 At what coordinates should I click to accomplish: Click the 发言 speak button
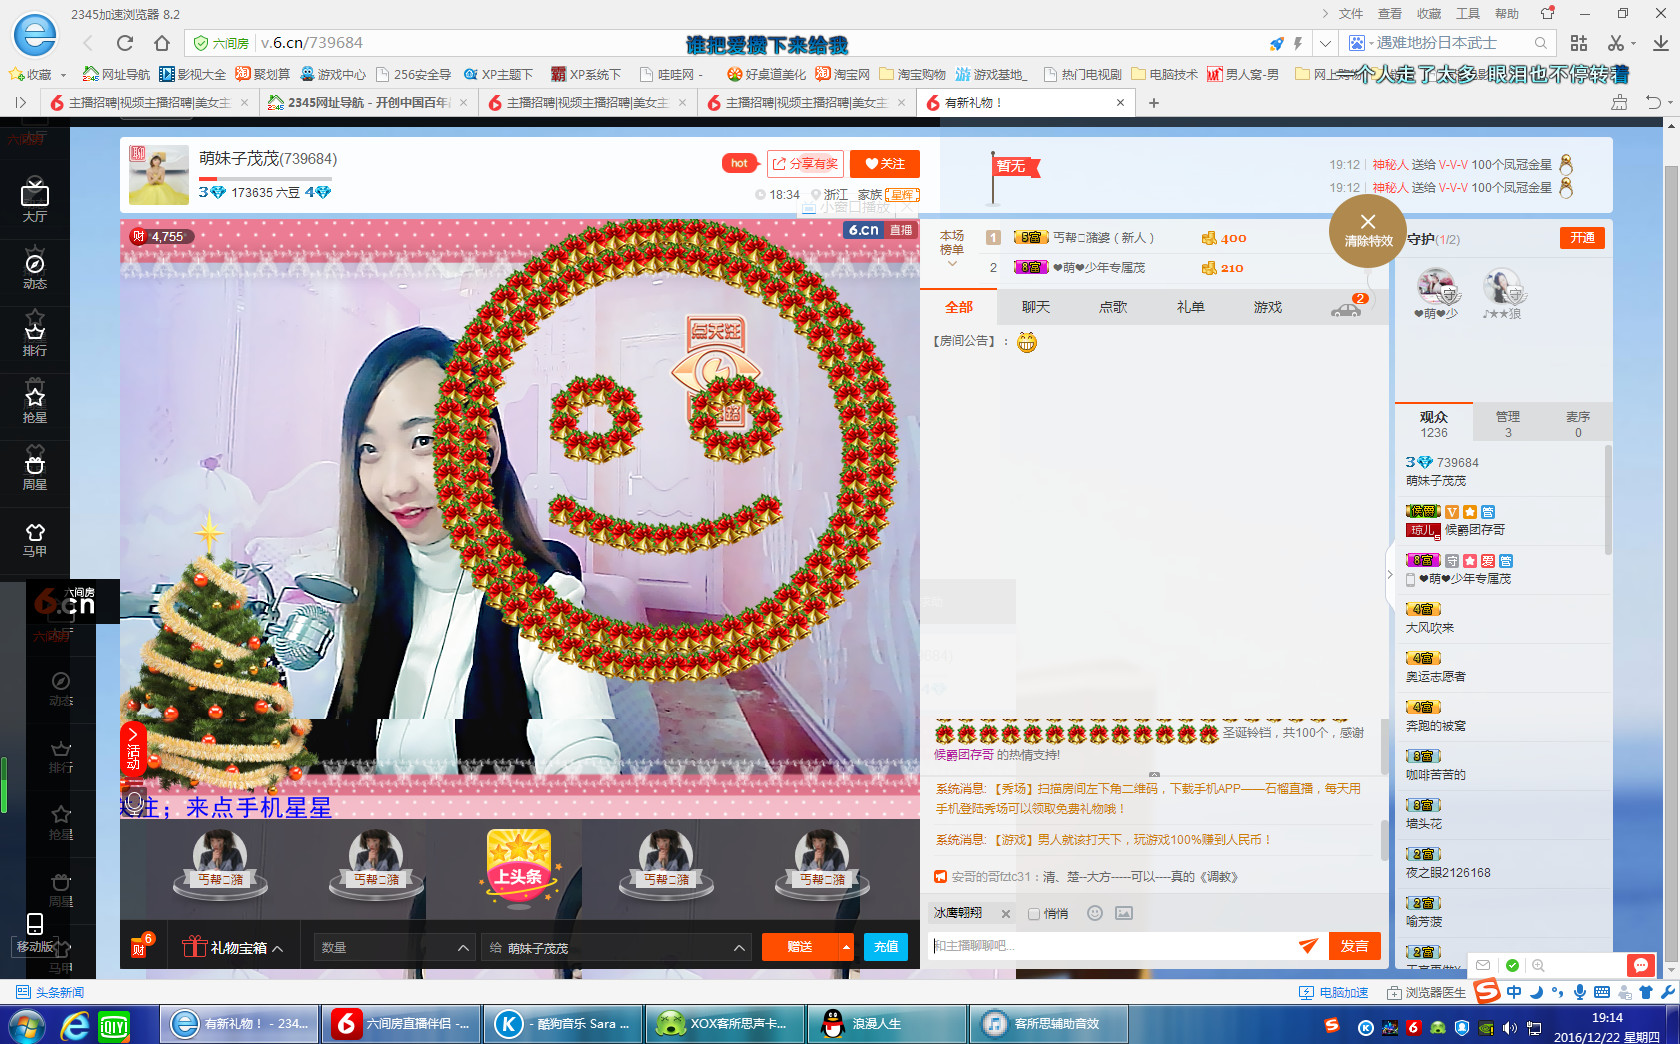pyautogui.click(x=1354, y=946)
